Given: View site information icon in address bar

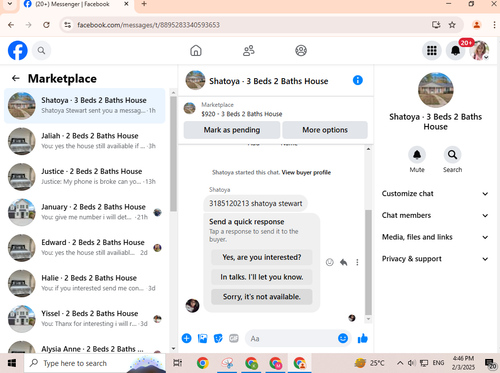Looking at the screenshot, I should click(68, 25).
